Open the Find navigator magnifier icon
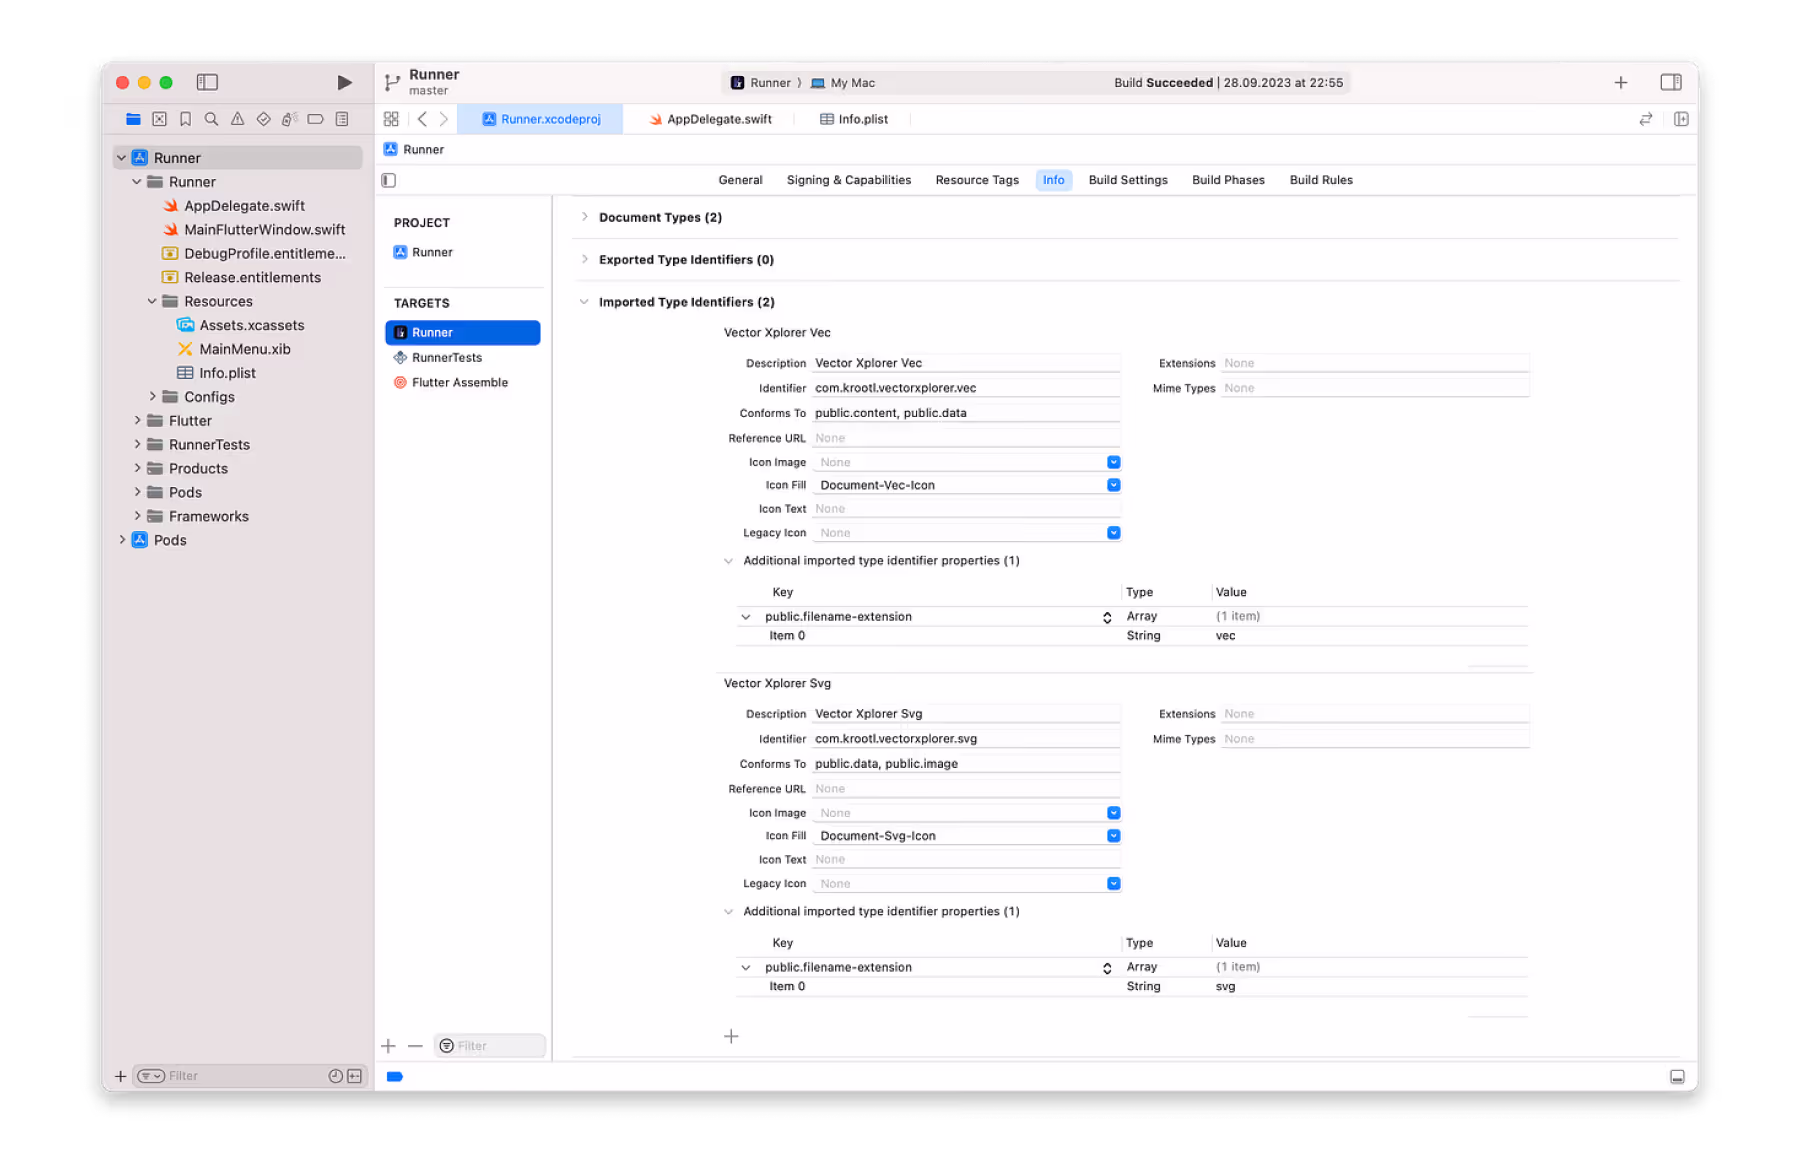The width and height of the screenshot is (1800, 1154). (211, 119)
